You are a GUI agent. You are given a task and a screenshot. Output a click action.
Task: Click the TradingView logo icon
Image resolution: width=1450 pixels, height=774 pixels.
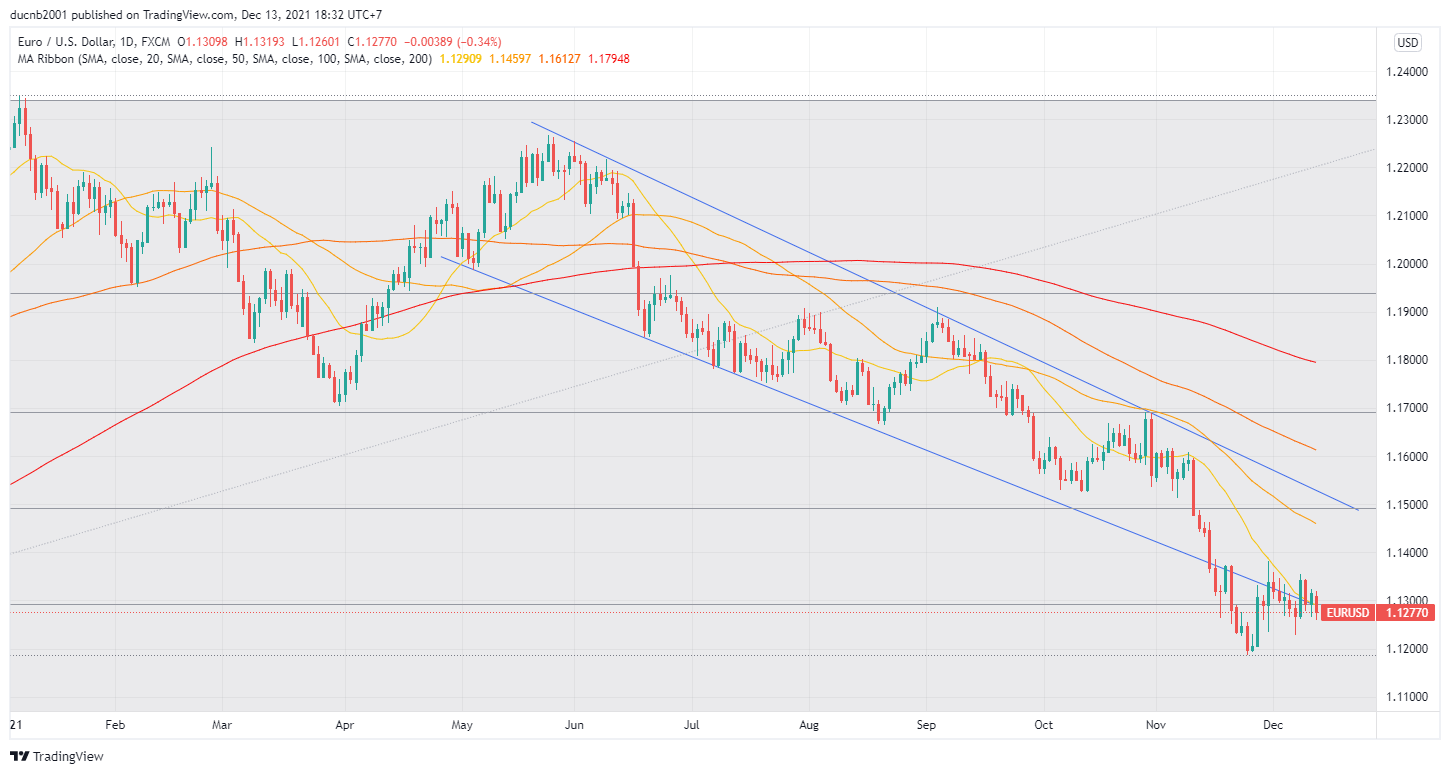tap(19, 757)
